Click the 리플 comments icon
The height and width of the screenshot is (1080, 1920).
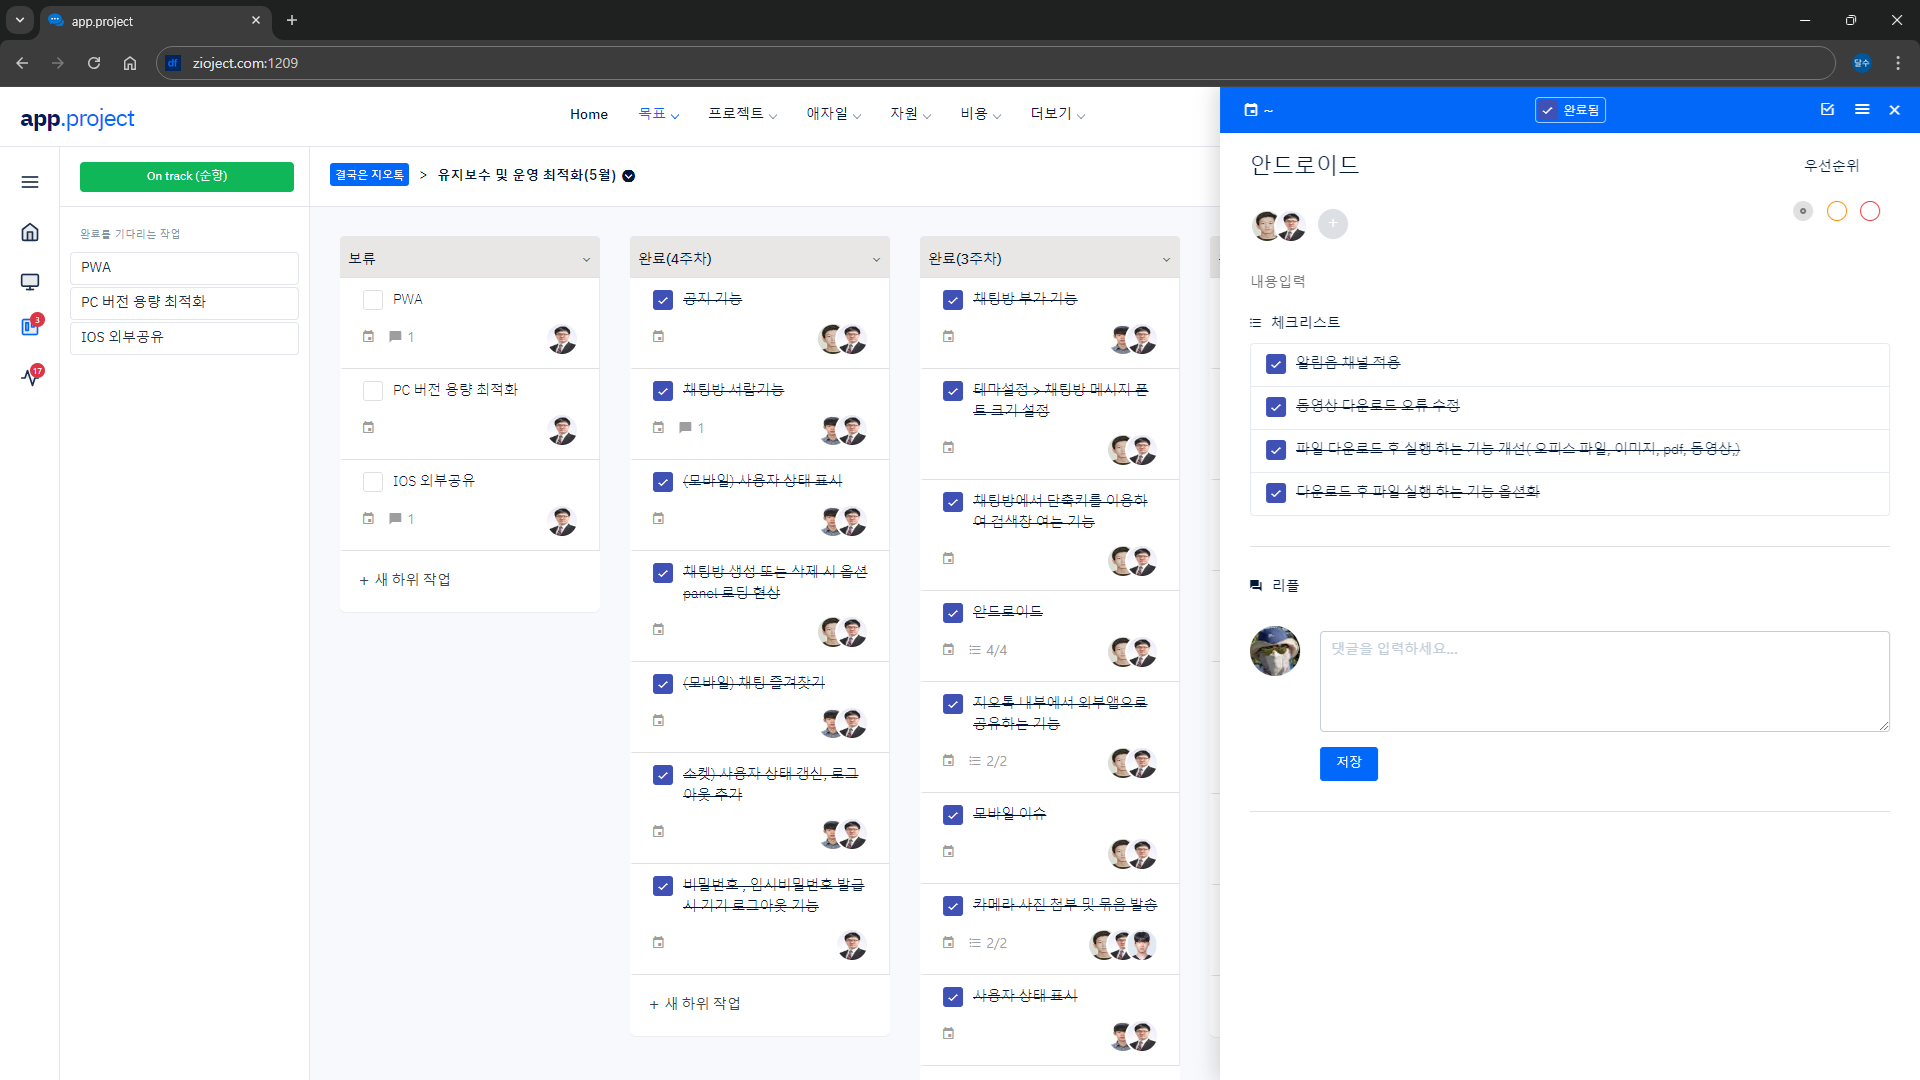(1256, 586)
